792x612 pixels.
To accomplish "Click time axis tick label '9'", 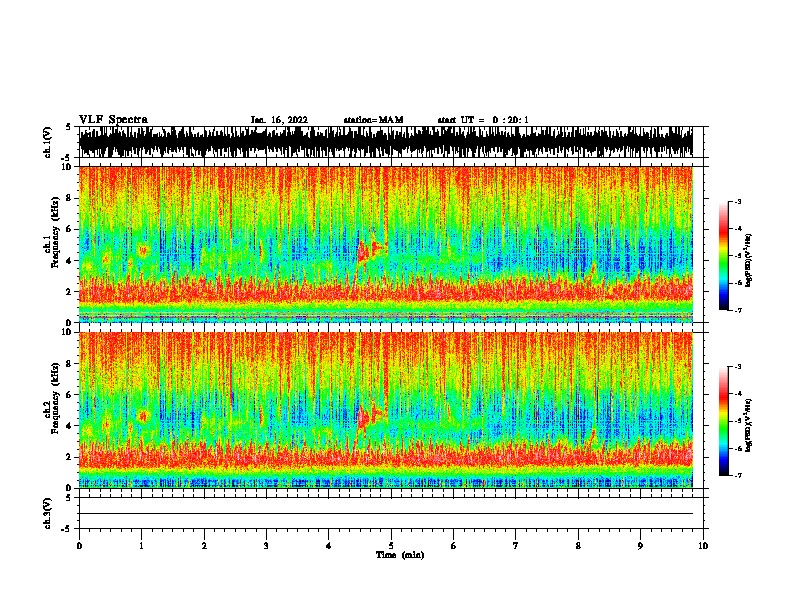I will pos(640,546).
